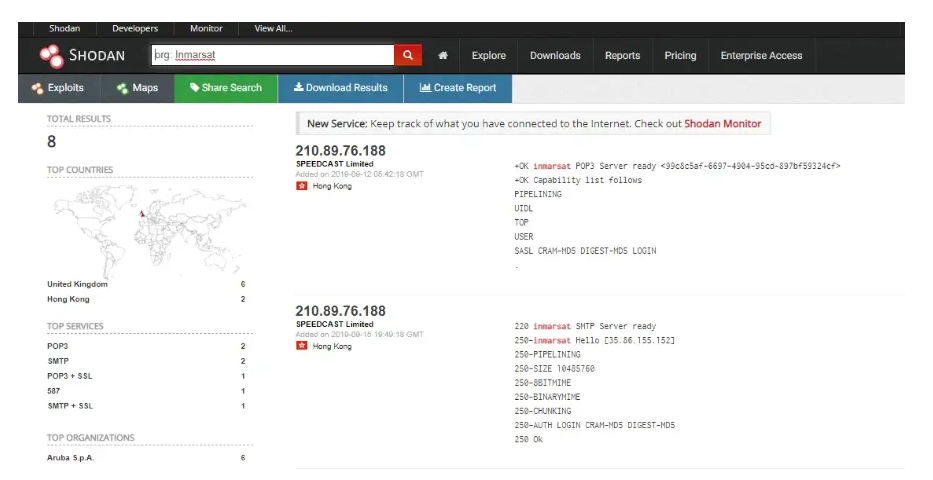Open the Exploits section

(x=58, y=88)
